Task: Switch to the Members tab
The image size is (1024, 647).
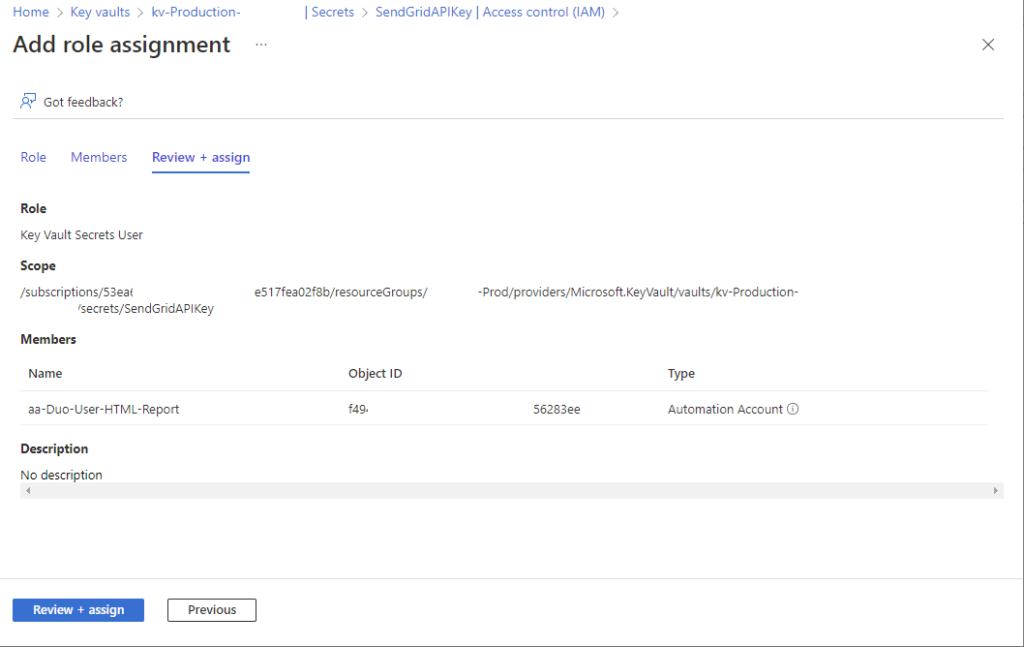Action: click(x=99, y=157)
